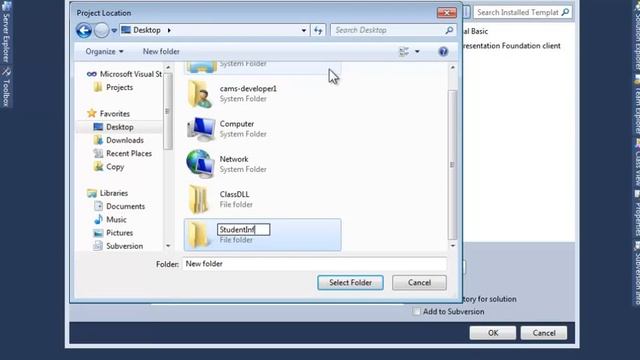Select Microsoft Visual Studio in navigation pane
Image resolution: width=640 pixels, height=360 pixels.
tap(124, 74)
